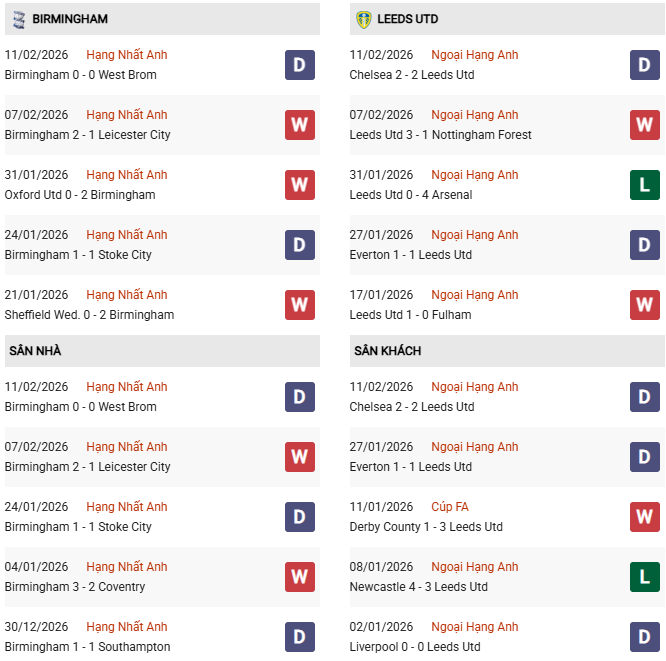The height and width of the screenshot is (661, 666).
Task: Click loss badge for Newcastle 4-3 Leeds Utd
Action: coord(645,577)
